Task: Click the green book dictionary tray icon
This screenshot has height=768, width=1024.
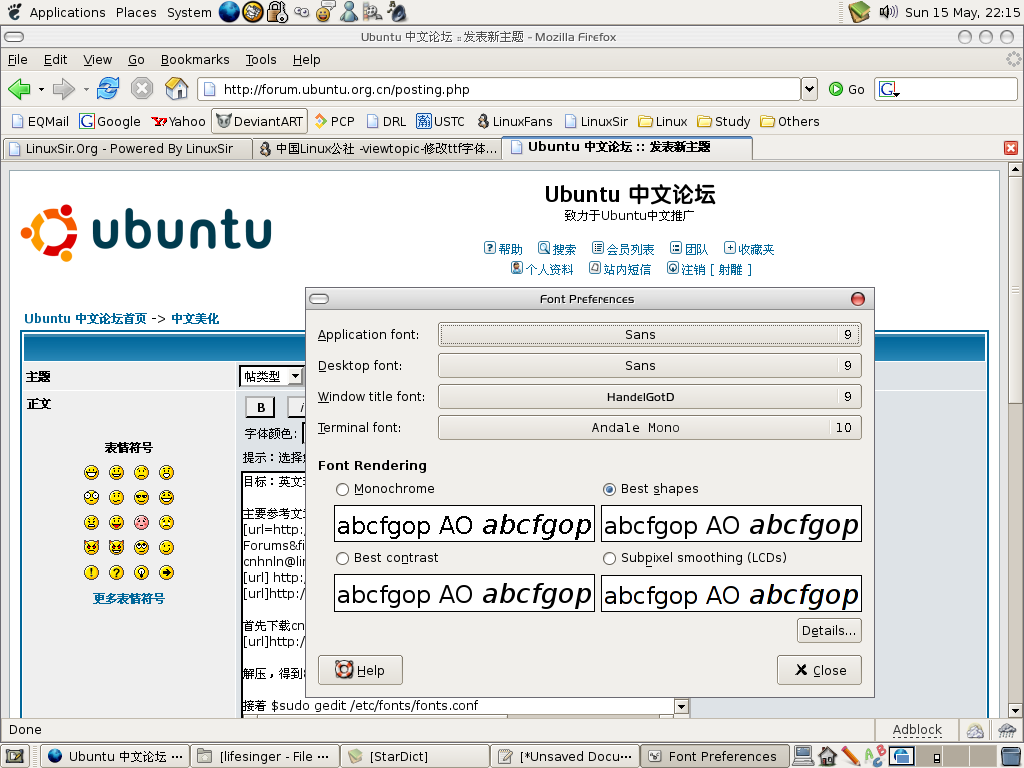Action: tap(859, 12)
